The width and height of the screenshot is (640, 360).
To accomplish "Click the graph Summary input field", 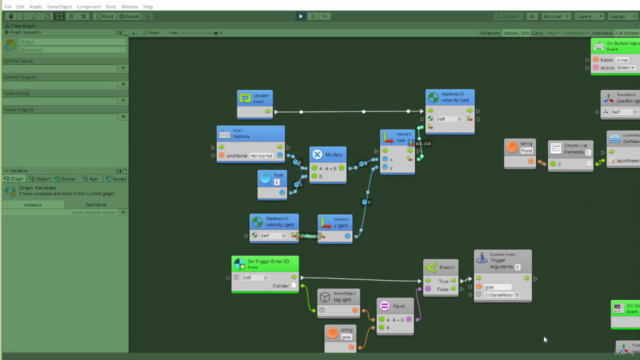I will [72, 50].
